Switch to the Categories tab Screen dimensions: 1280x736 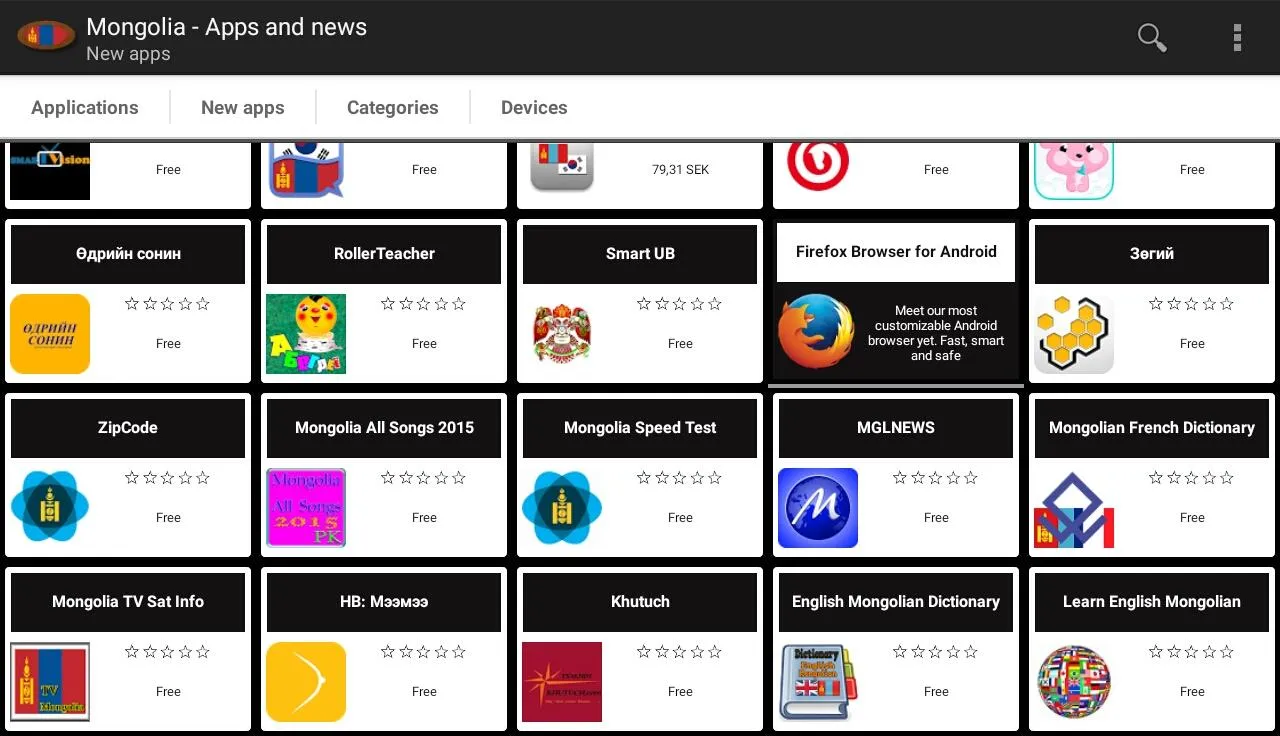(393, 107)
